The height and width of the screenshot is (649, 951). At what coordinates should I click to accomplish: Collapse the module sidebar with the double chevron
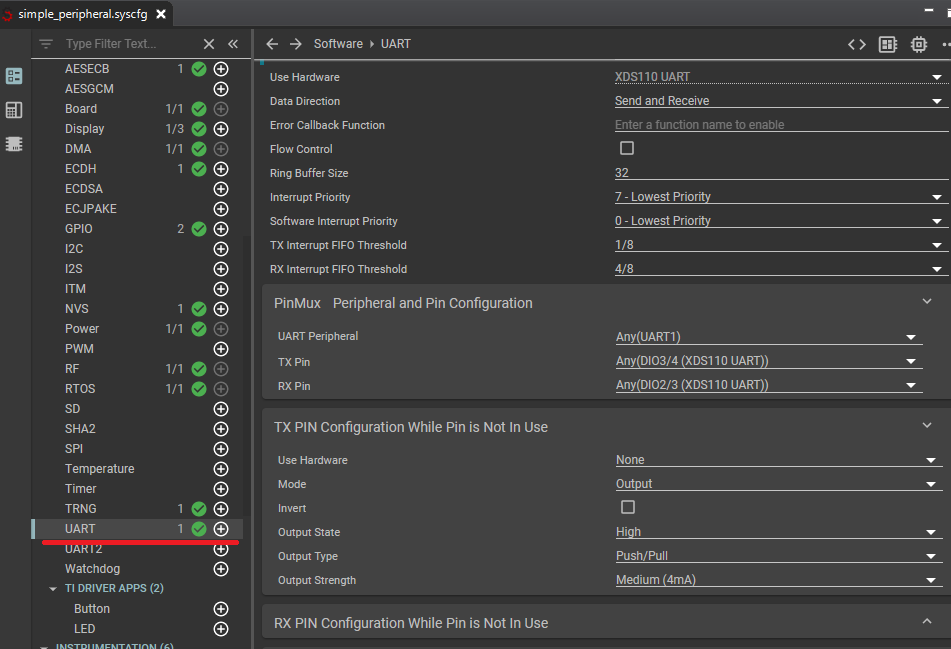[233, 44]
